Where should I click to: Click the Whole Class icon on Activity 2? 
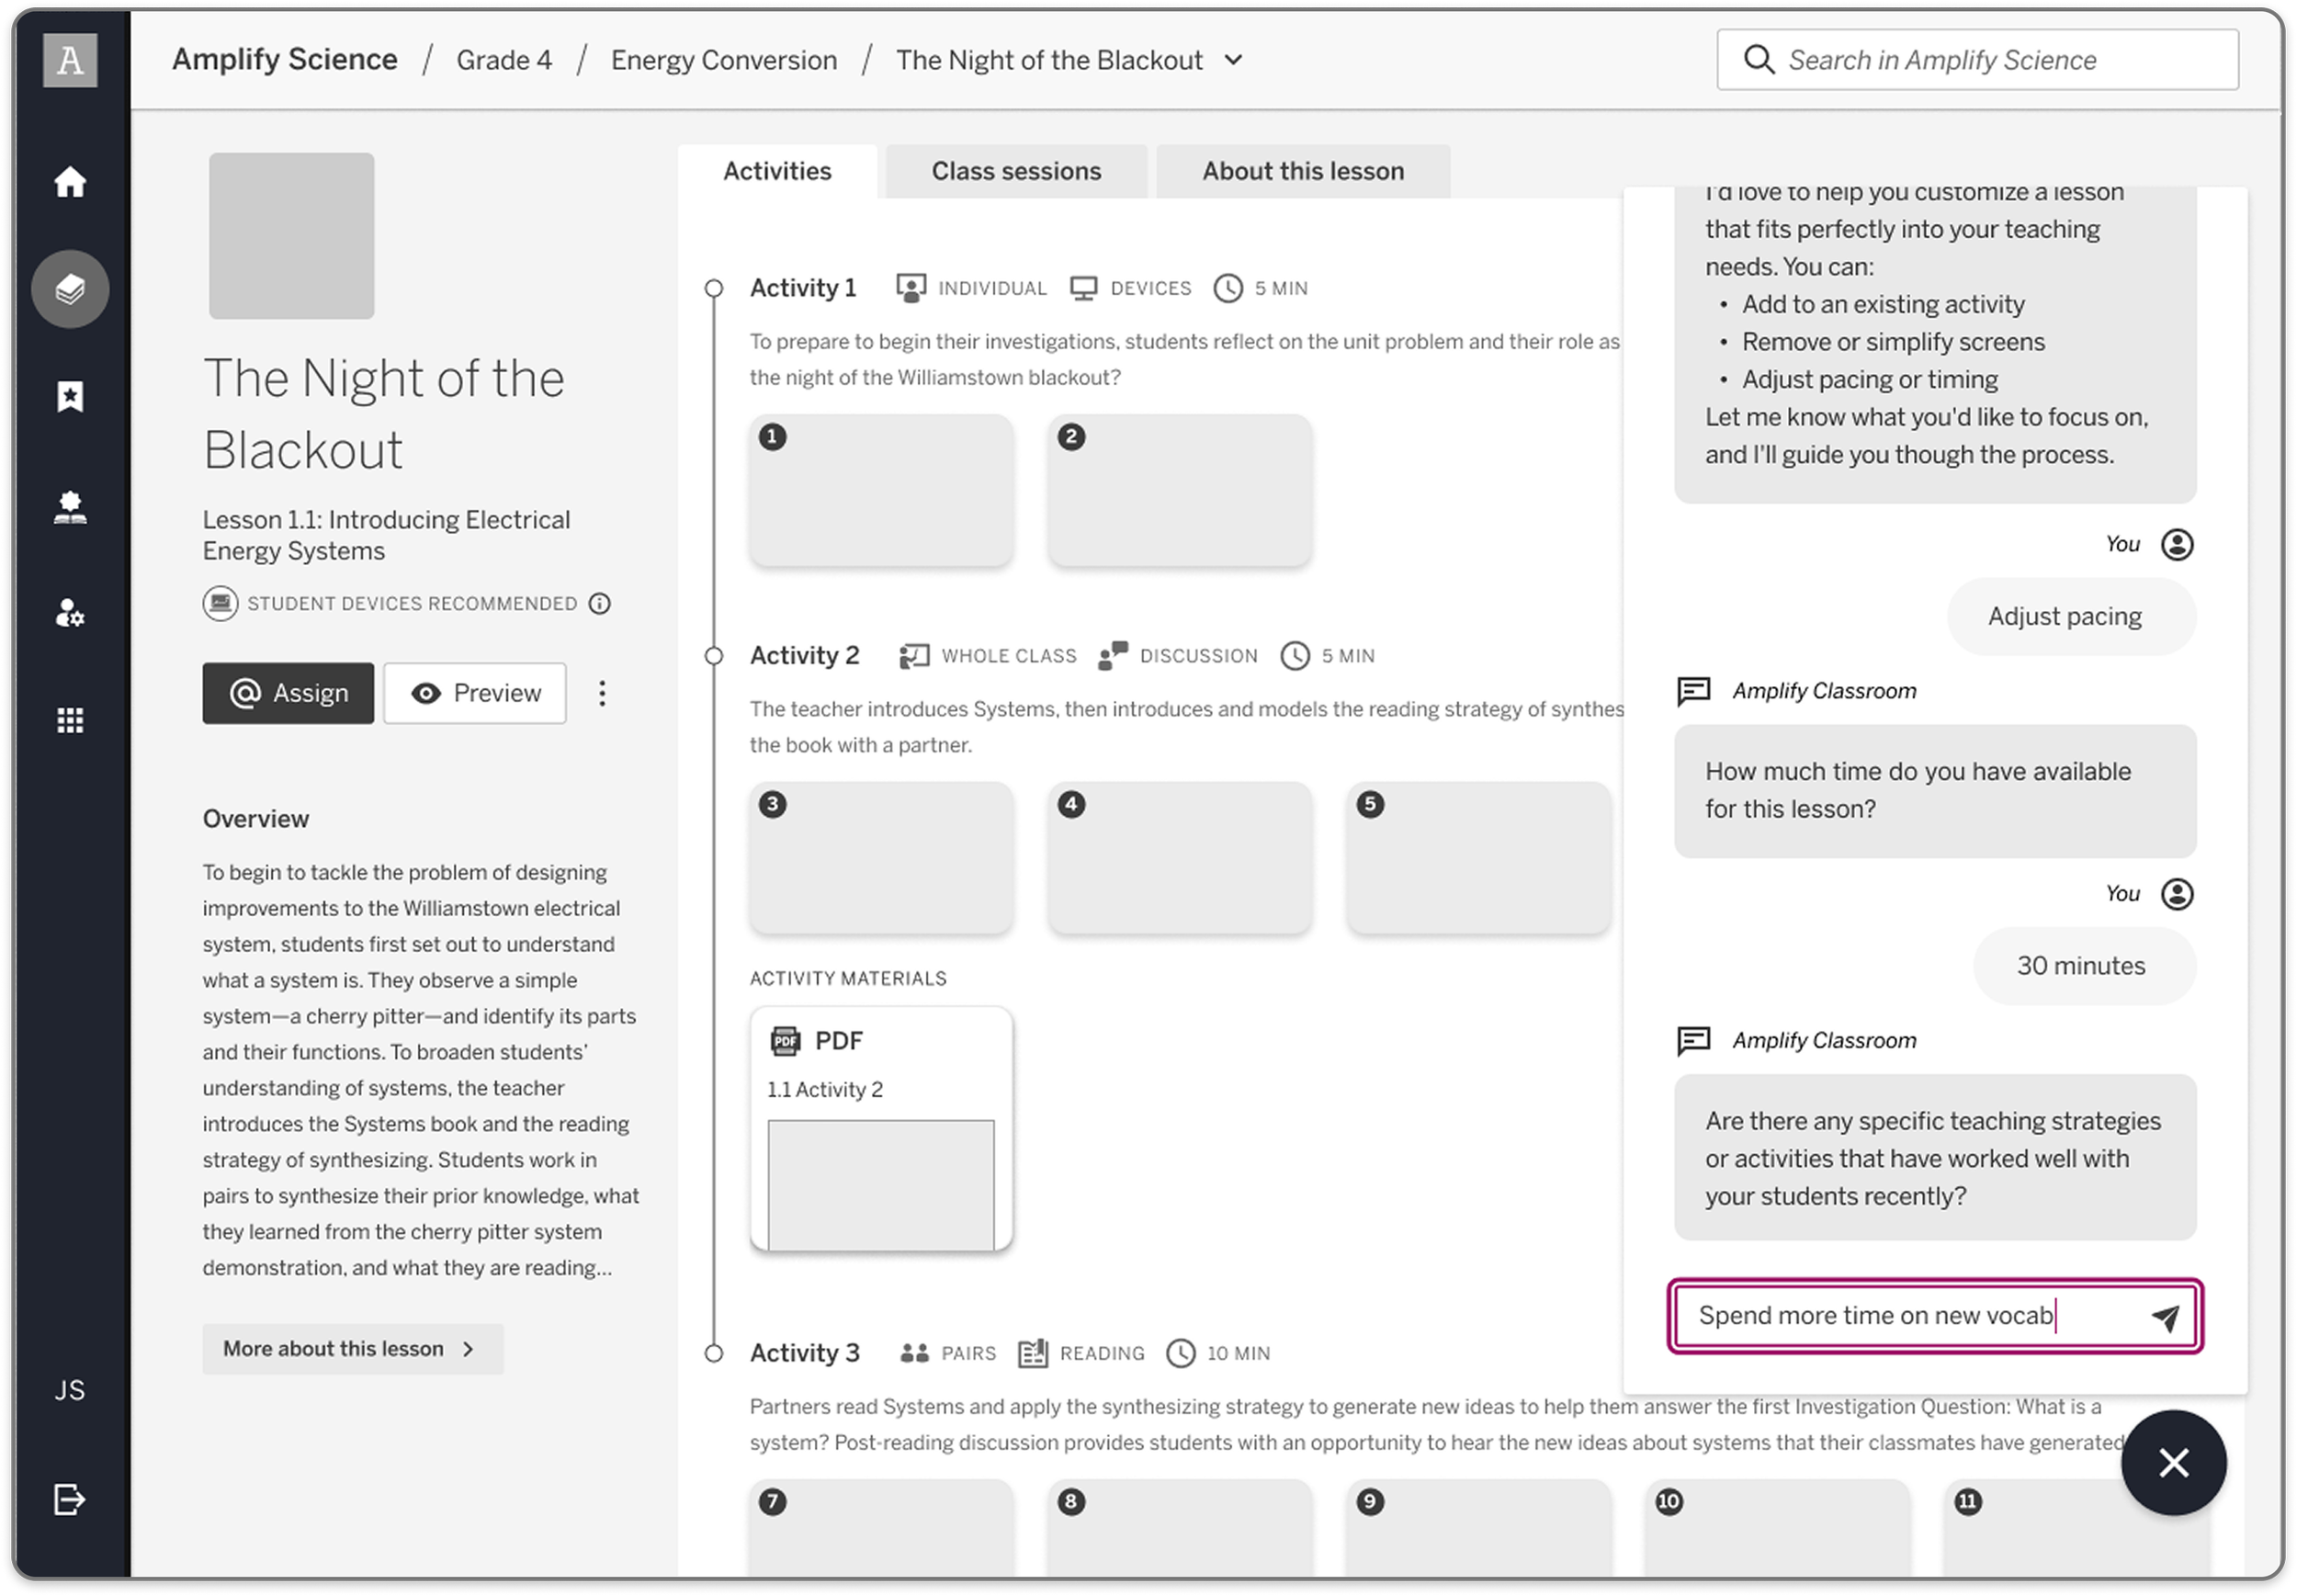coord(914,656)
